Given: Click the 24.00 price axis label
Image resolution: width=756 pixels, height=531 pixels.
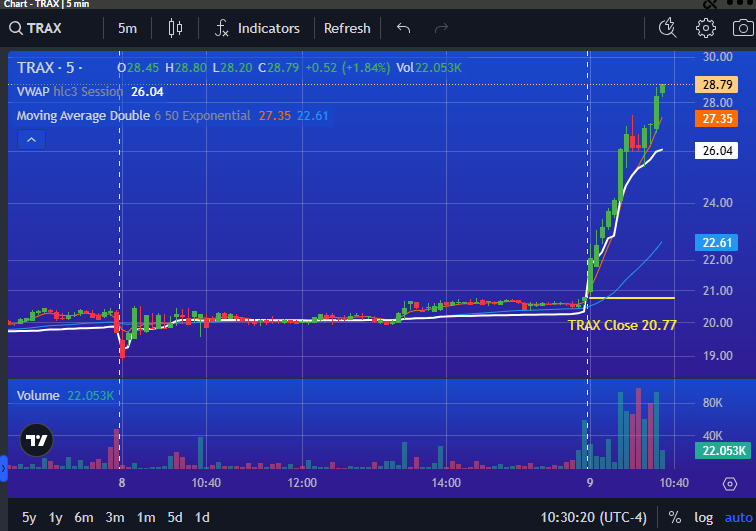Looking at the screenshot, I should pos(717,203).
